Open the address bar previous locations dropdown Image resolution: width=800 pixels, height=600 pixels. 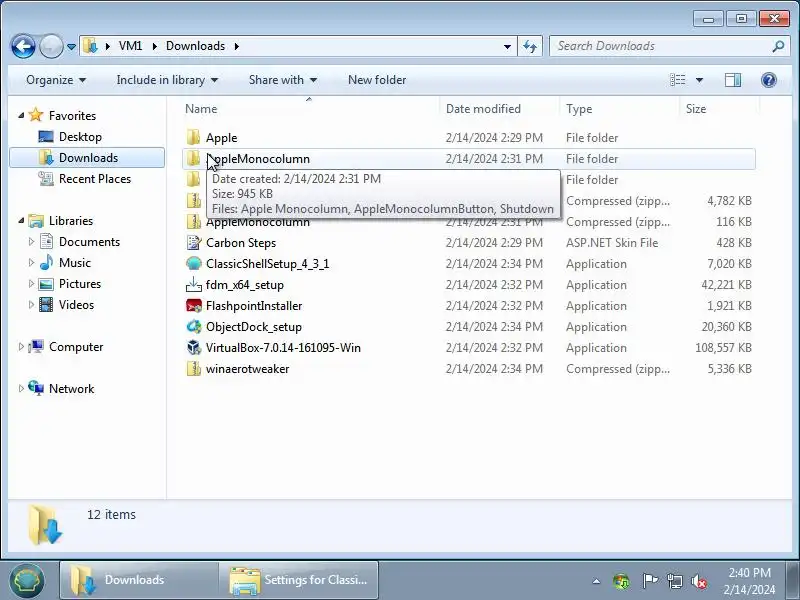click(x=507, y=46)
